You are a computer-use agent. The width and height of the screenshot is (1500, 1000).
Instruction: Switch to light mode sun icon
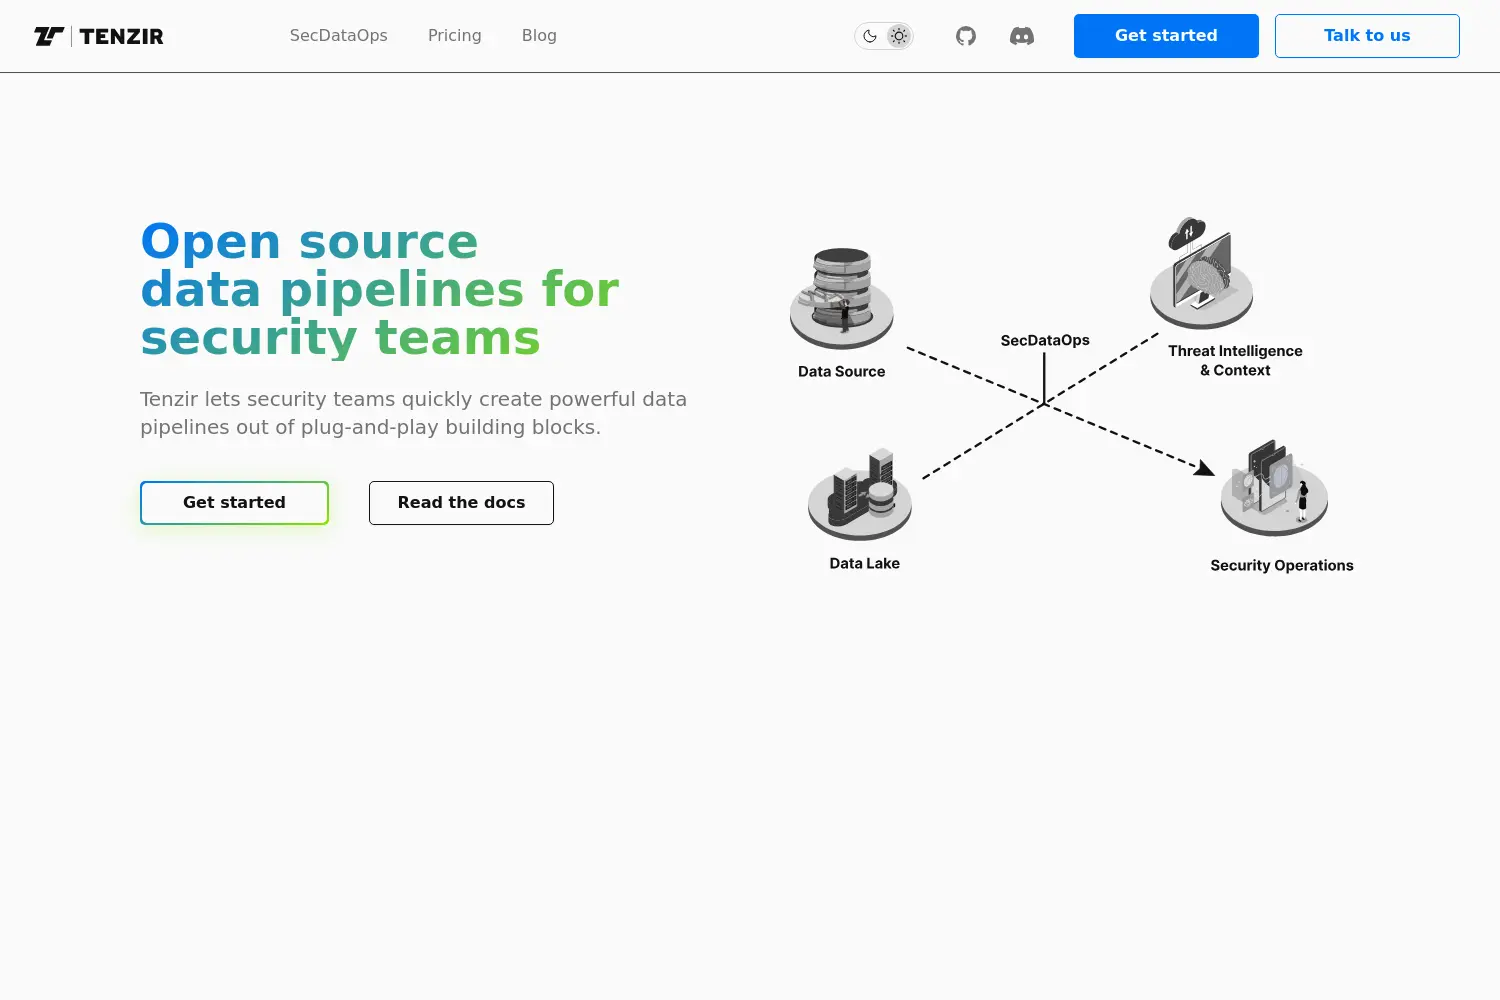point(899,36)
